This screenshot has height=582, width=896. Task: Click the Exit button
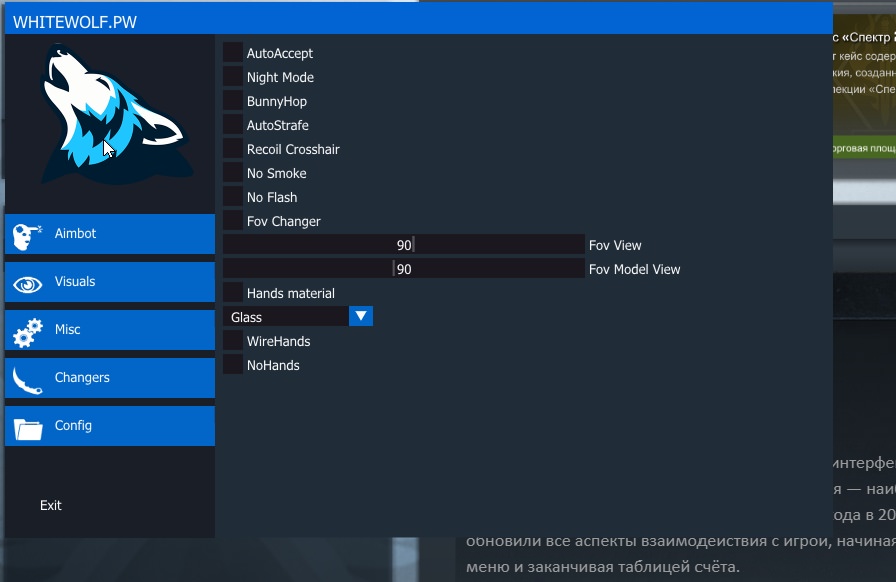pyautogui.click(x=50, y=505)
